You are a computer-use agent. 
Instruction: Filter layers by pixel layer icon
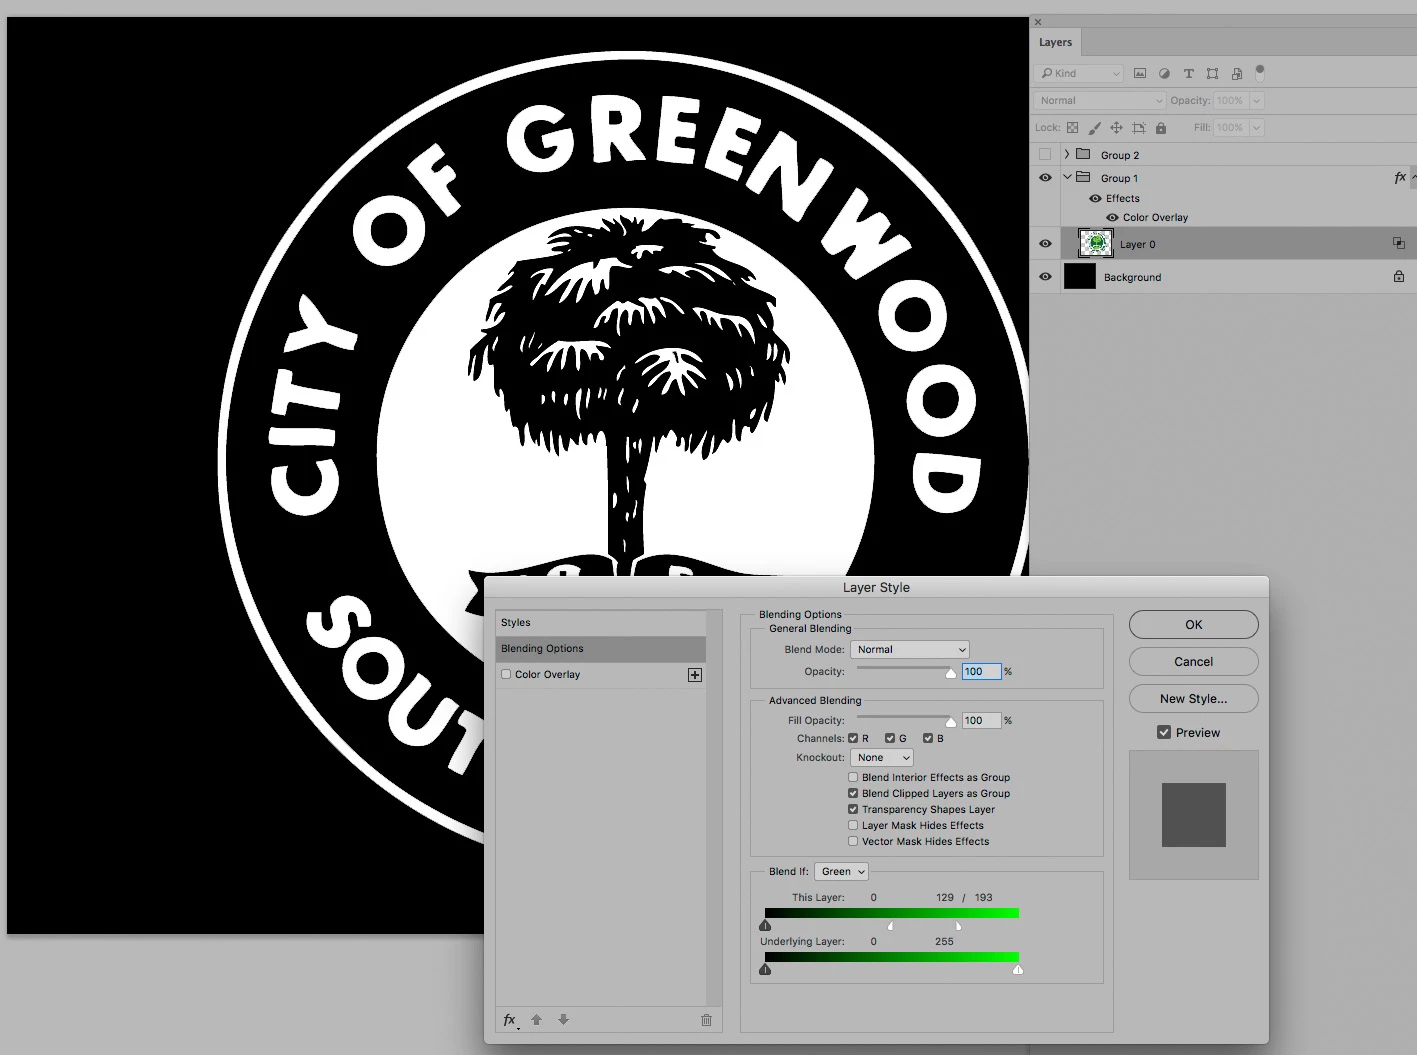(x=1140, y=73)
